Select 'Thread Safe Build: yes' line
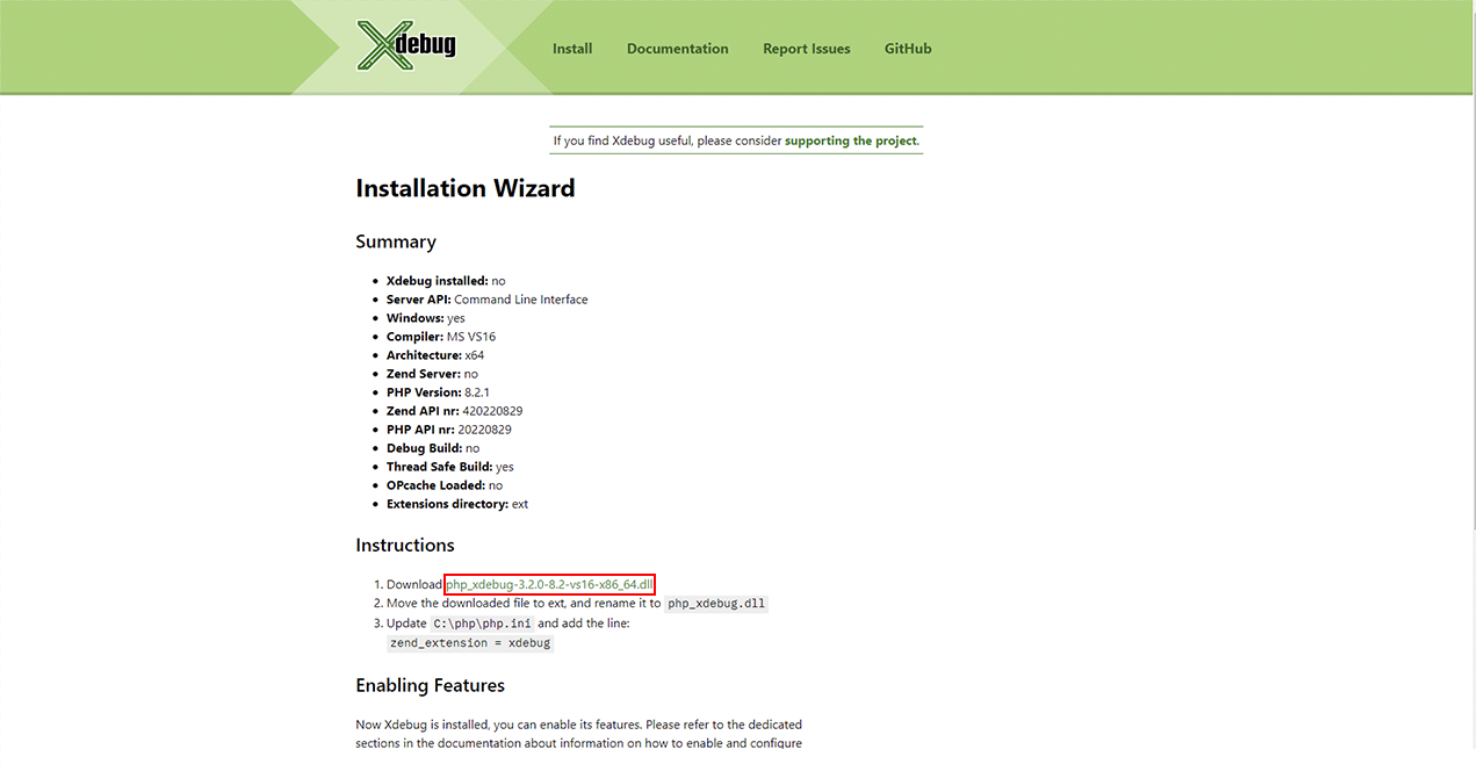Image resolution: width=1476 pixels, height=778 pixels. [x=450, y=467]
